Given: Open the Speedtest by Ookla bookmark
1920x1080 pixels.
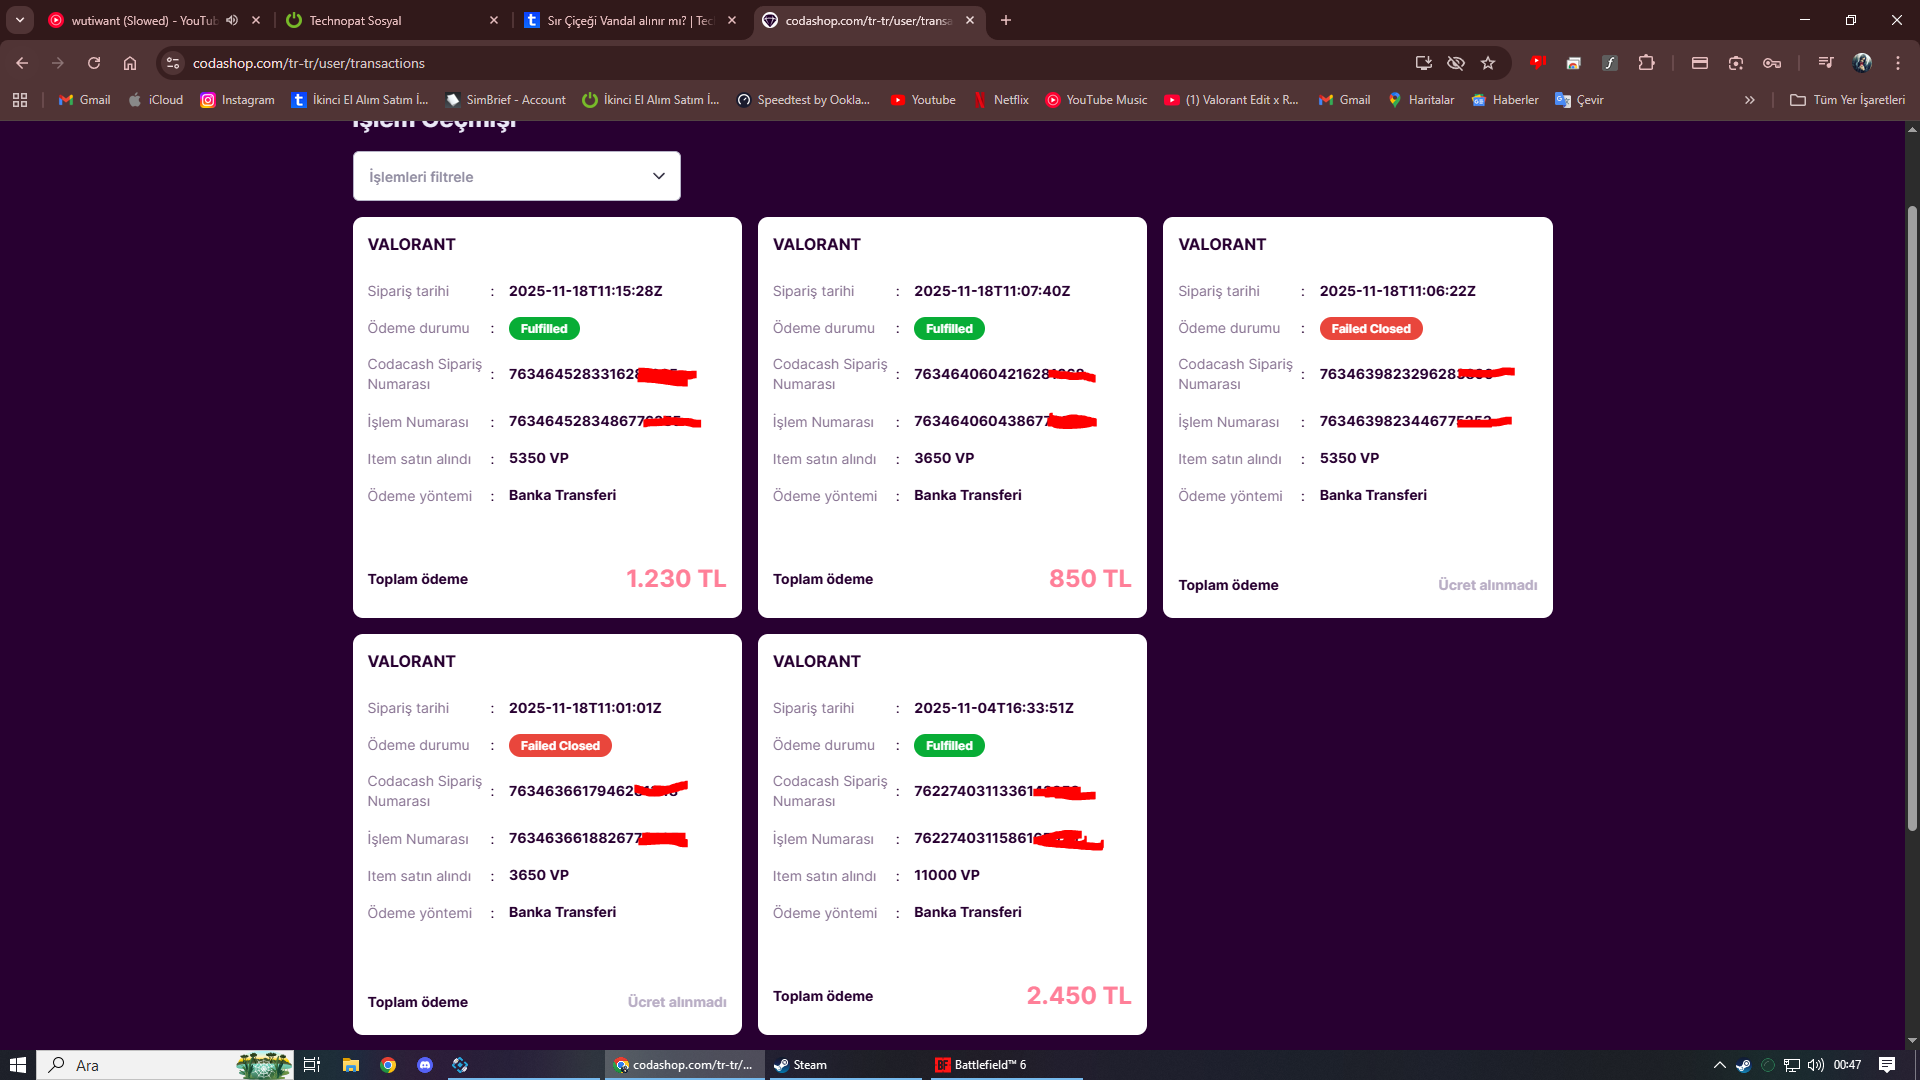Looking at the screenshot, I should pos(804,100).
